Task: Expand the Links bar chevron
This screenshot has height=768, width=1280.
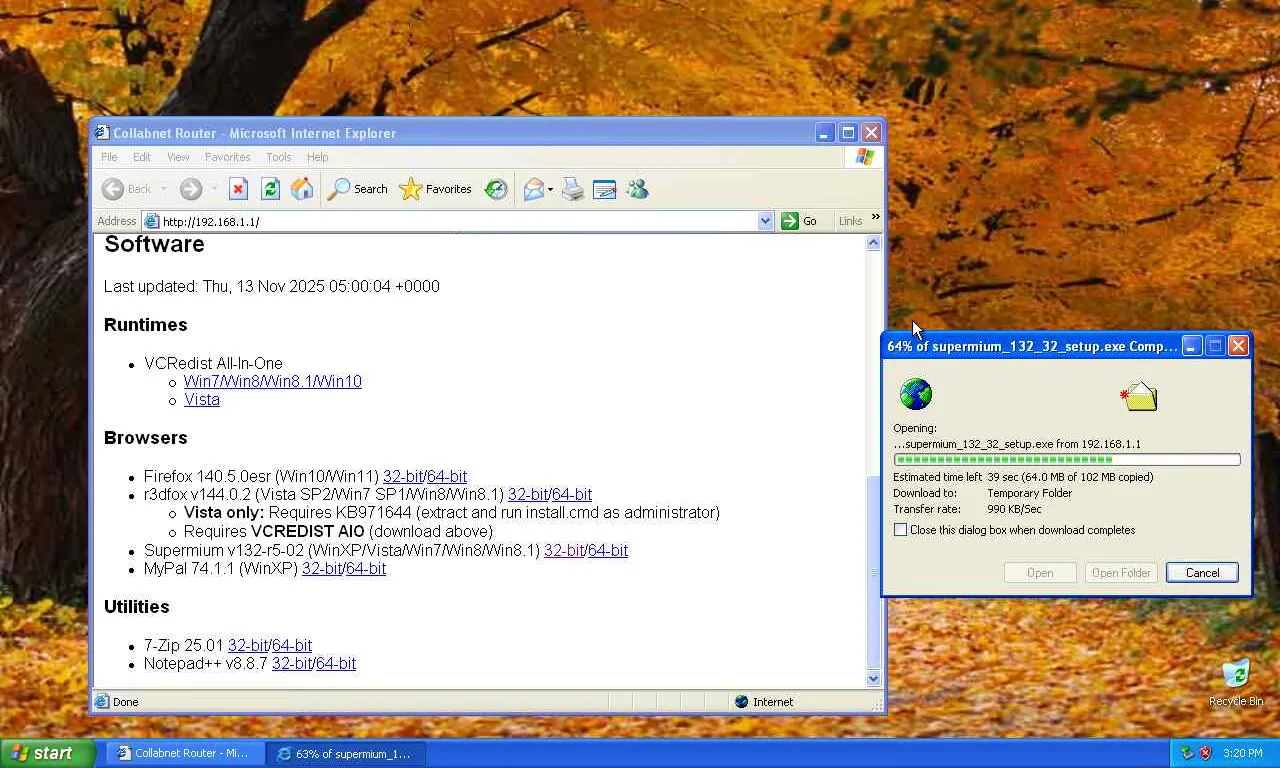Action: pyautogui.click(x=875, y=217)
